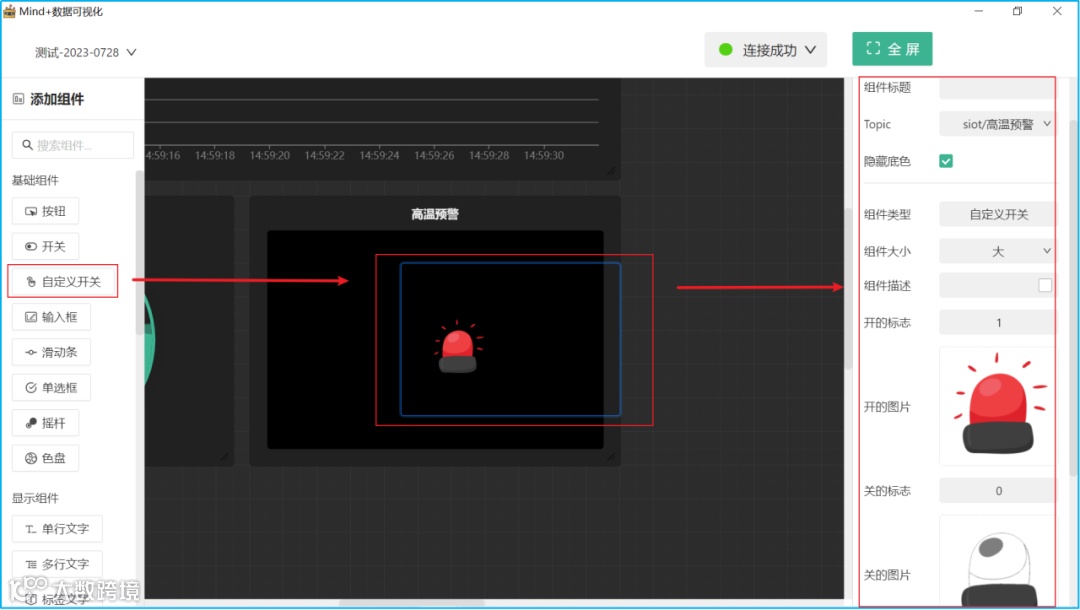Click the 添加组件 panel icon
This screenshot has height=610, width=1080.
click(19, 99)
